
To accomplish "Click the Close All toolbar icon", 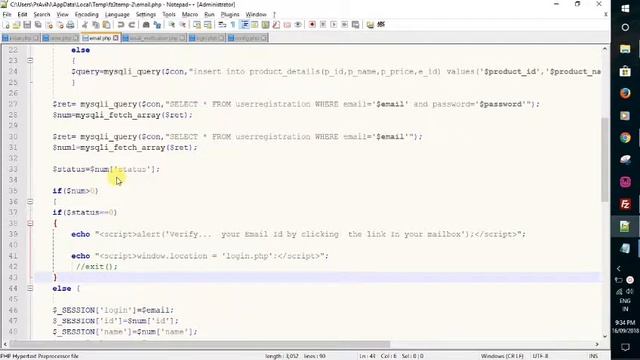I will point(60,25).
